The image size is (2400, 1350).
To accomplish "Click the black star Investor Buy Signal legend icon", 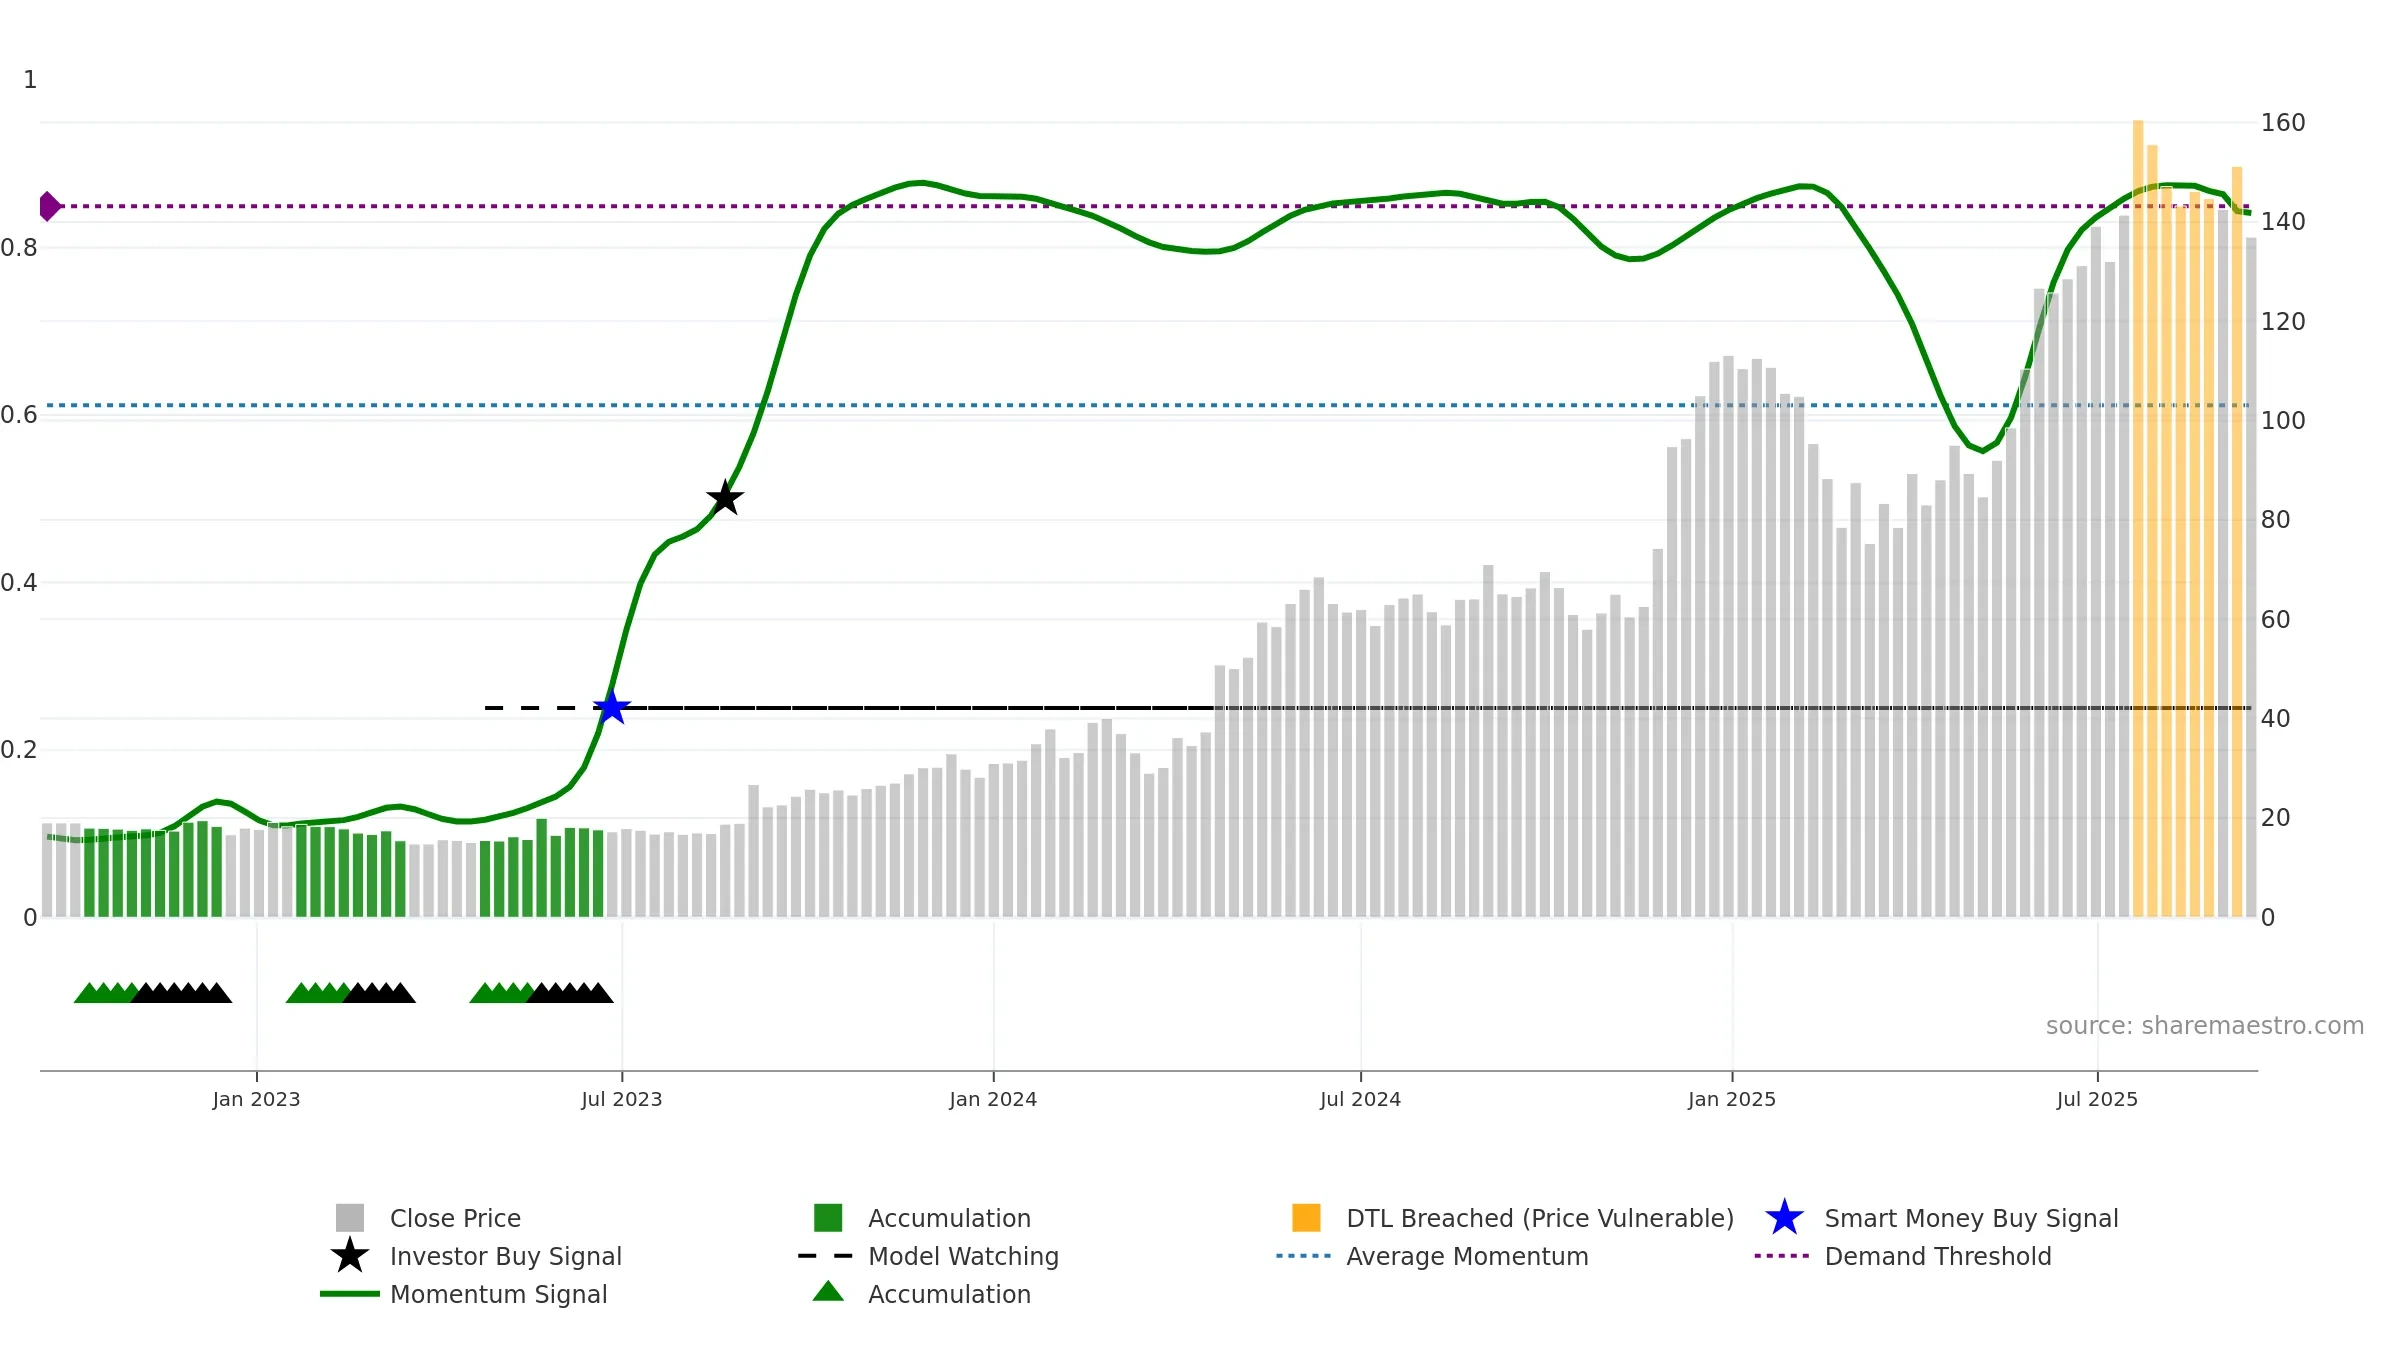I will pos(350,1256).
